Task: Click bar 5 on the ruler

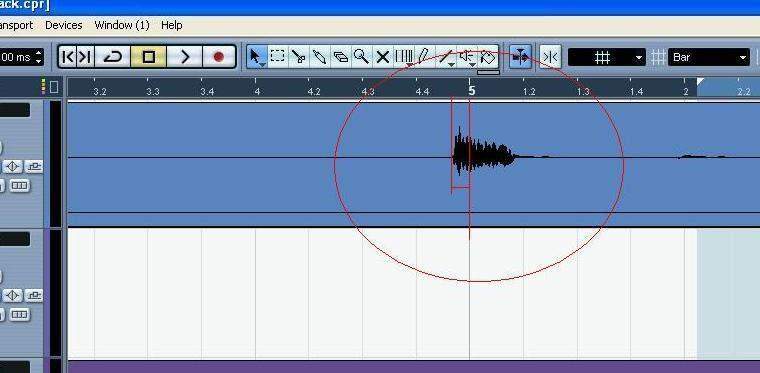Action: coord(472,90)
